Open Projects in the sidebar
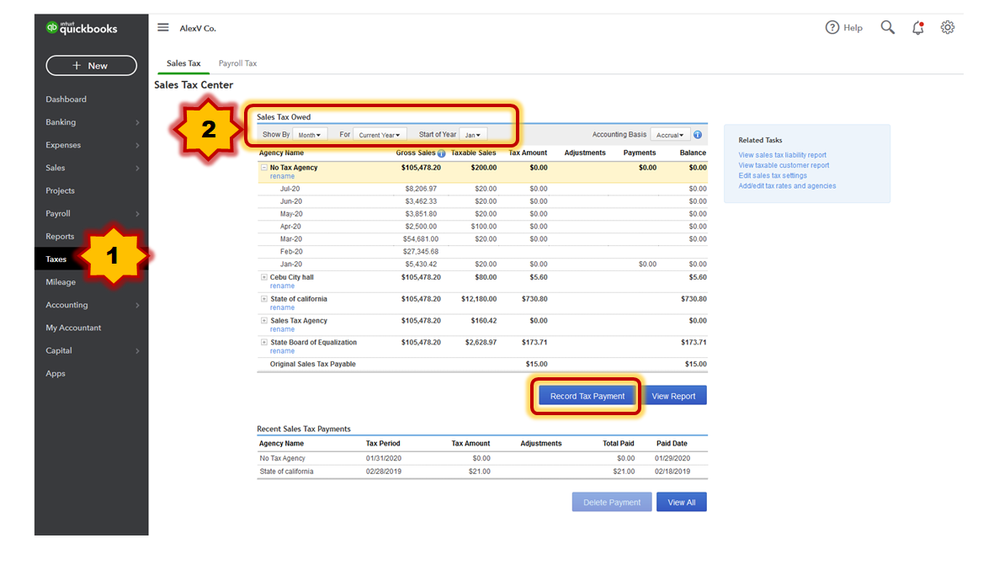Image resolution: width=999 pixels, height=582 pixels. (x=60, y=191)
